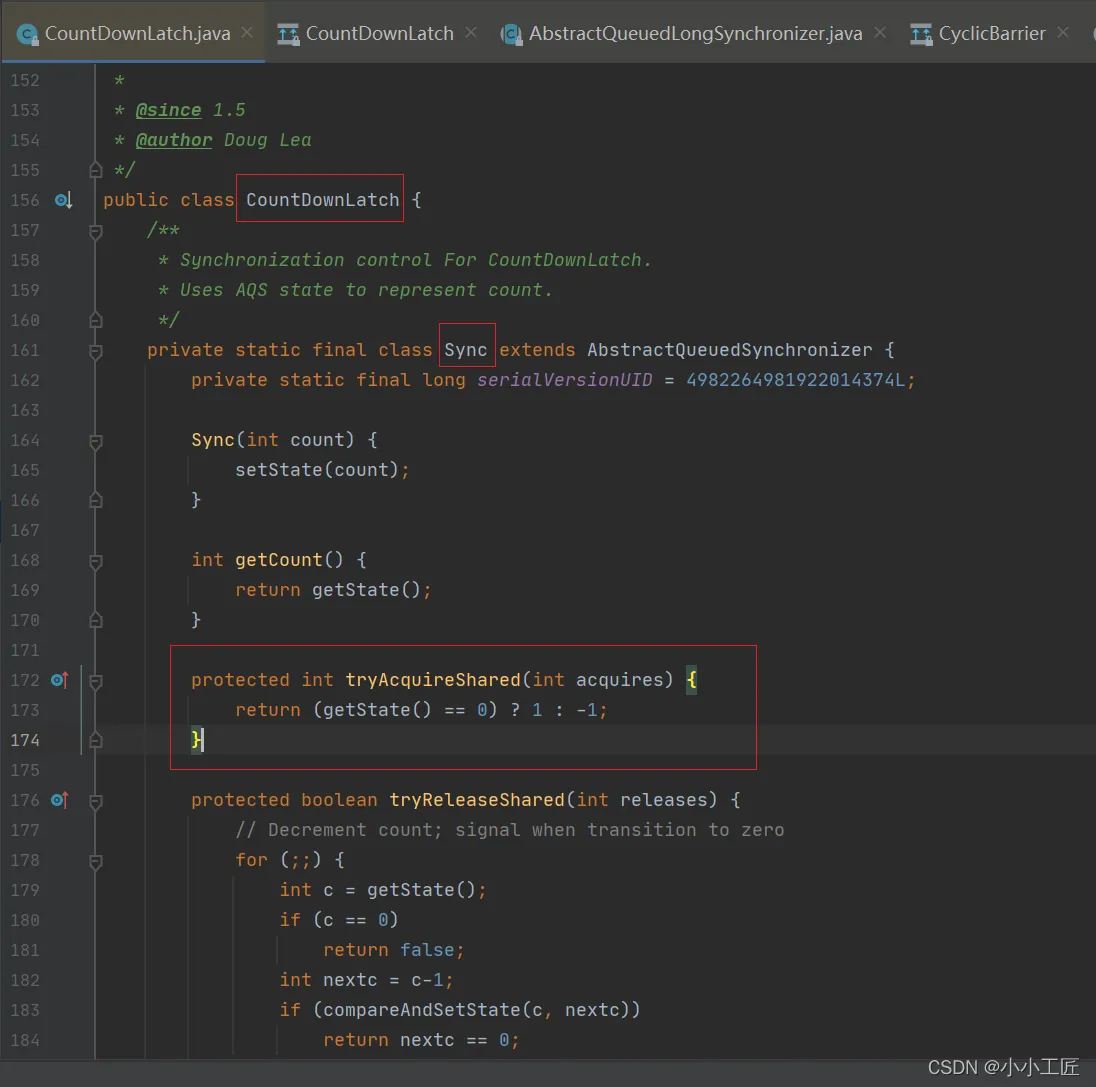Close the CountDownLatch.java tab
Viewport: 1096px width, 1087px height.
tap(247, 33)
